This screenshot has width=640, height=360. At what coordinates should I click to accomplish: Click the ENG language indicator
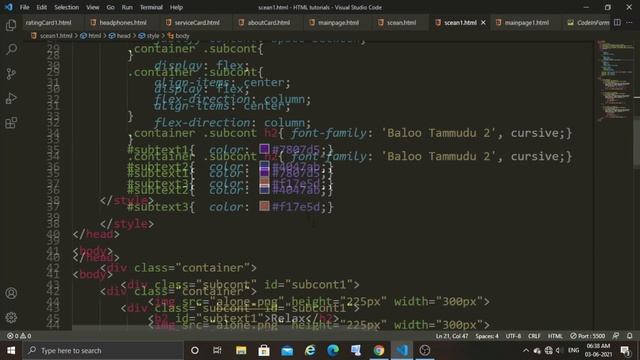pyautogui.click(x=573, y=350)
